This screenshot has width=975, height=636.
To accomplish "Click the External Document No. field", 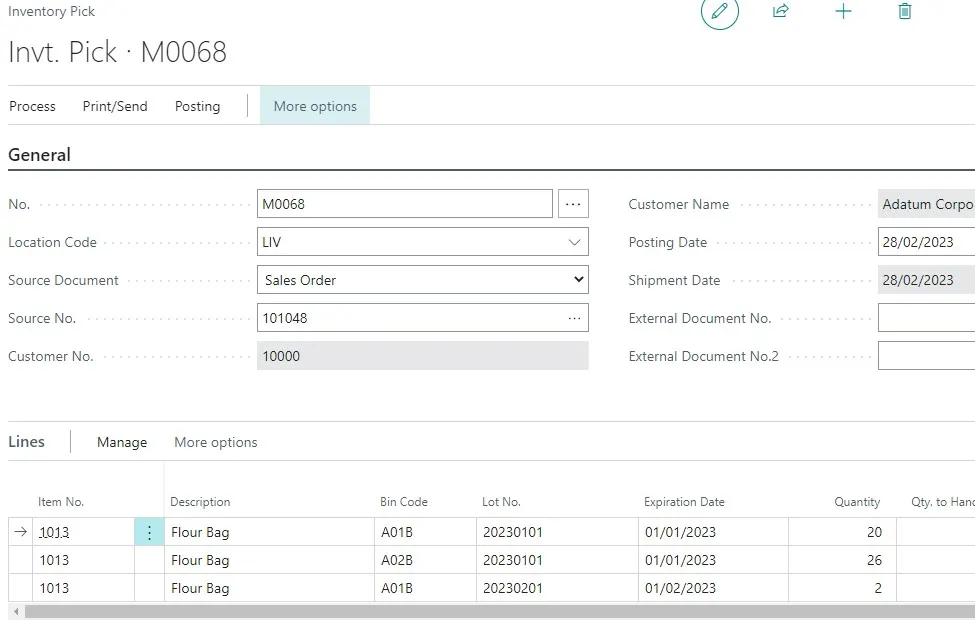I will 926,318.
